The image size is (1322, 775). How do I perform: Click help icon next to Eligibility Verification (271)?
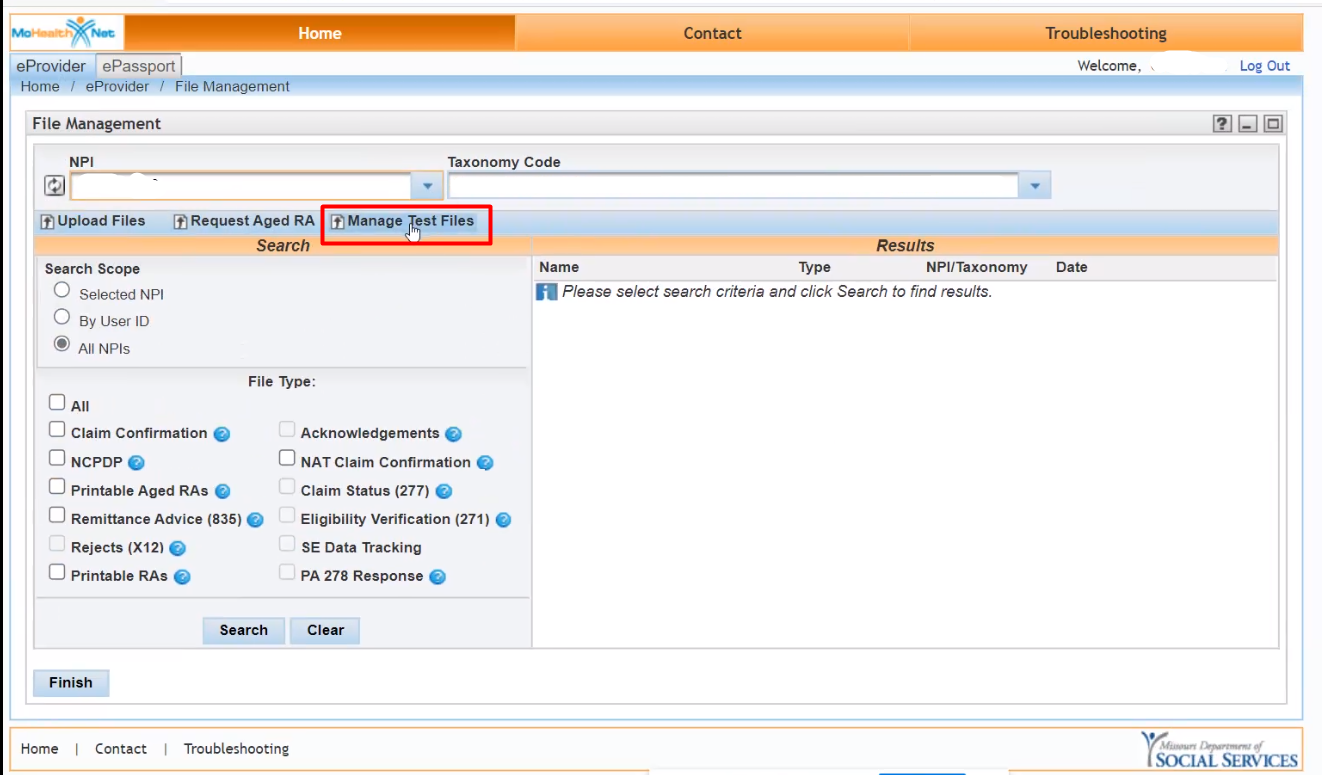(503, 520)
